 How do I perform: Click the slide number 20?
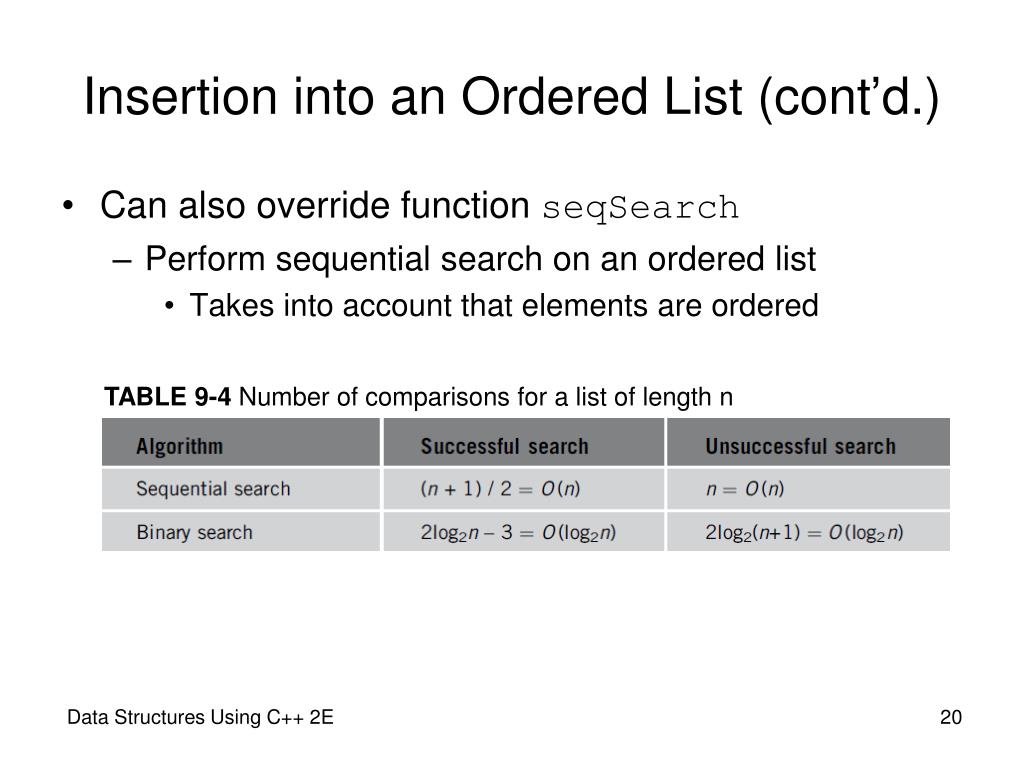(950, 717)
